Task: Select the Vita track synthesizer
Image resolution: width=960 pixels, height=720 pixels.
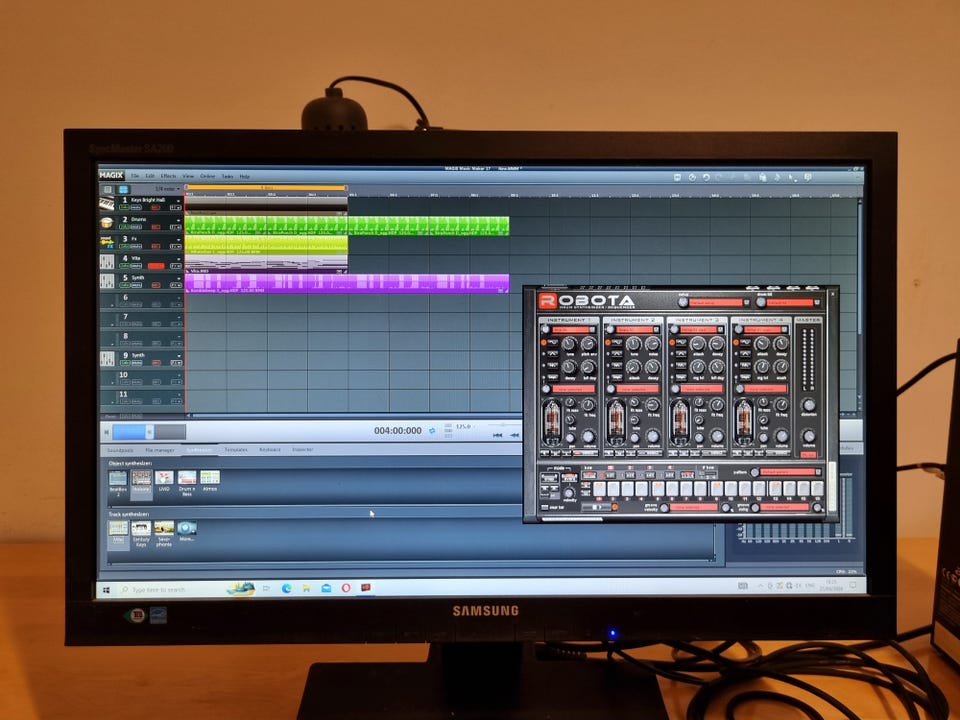Action: click(118, 528)
